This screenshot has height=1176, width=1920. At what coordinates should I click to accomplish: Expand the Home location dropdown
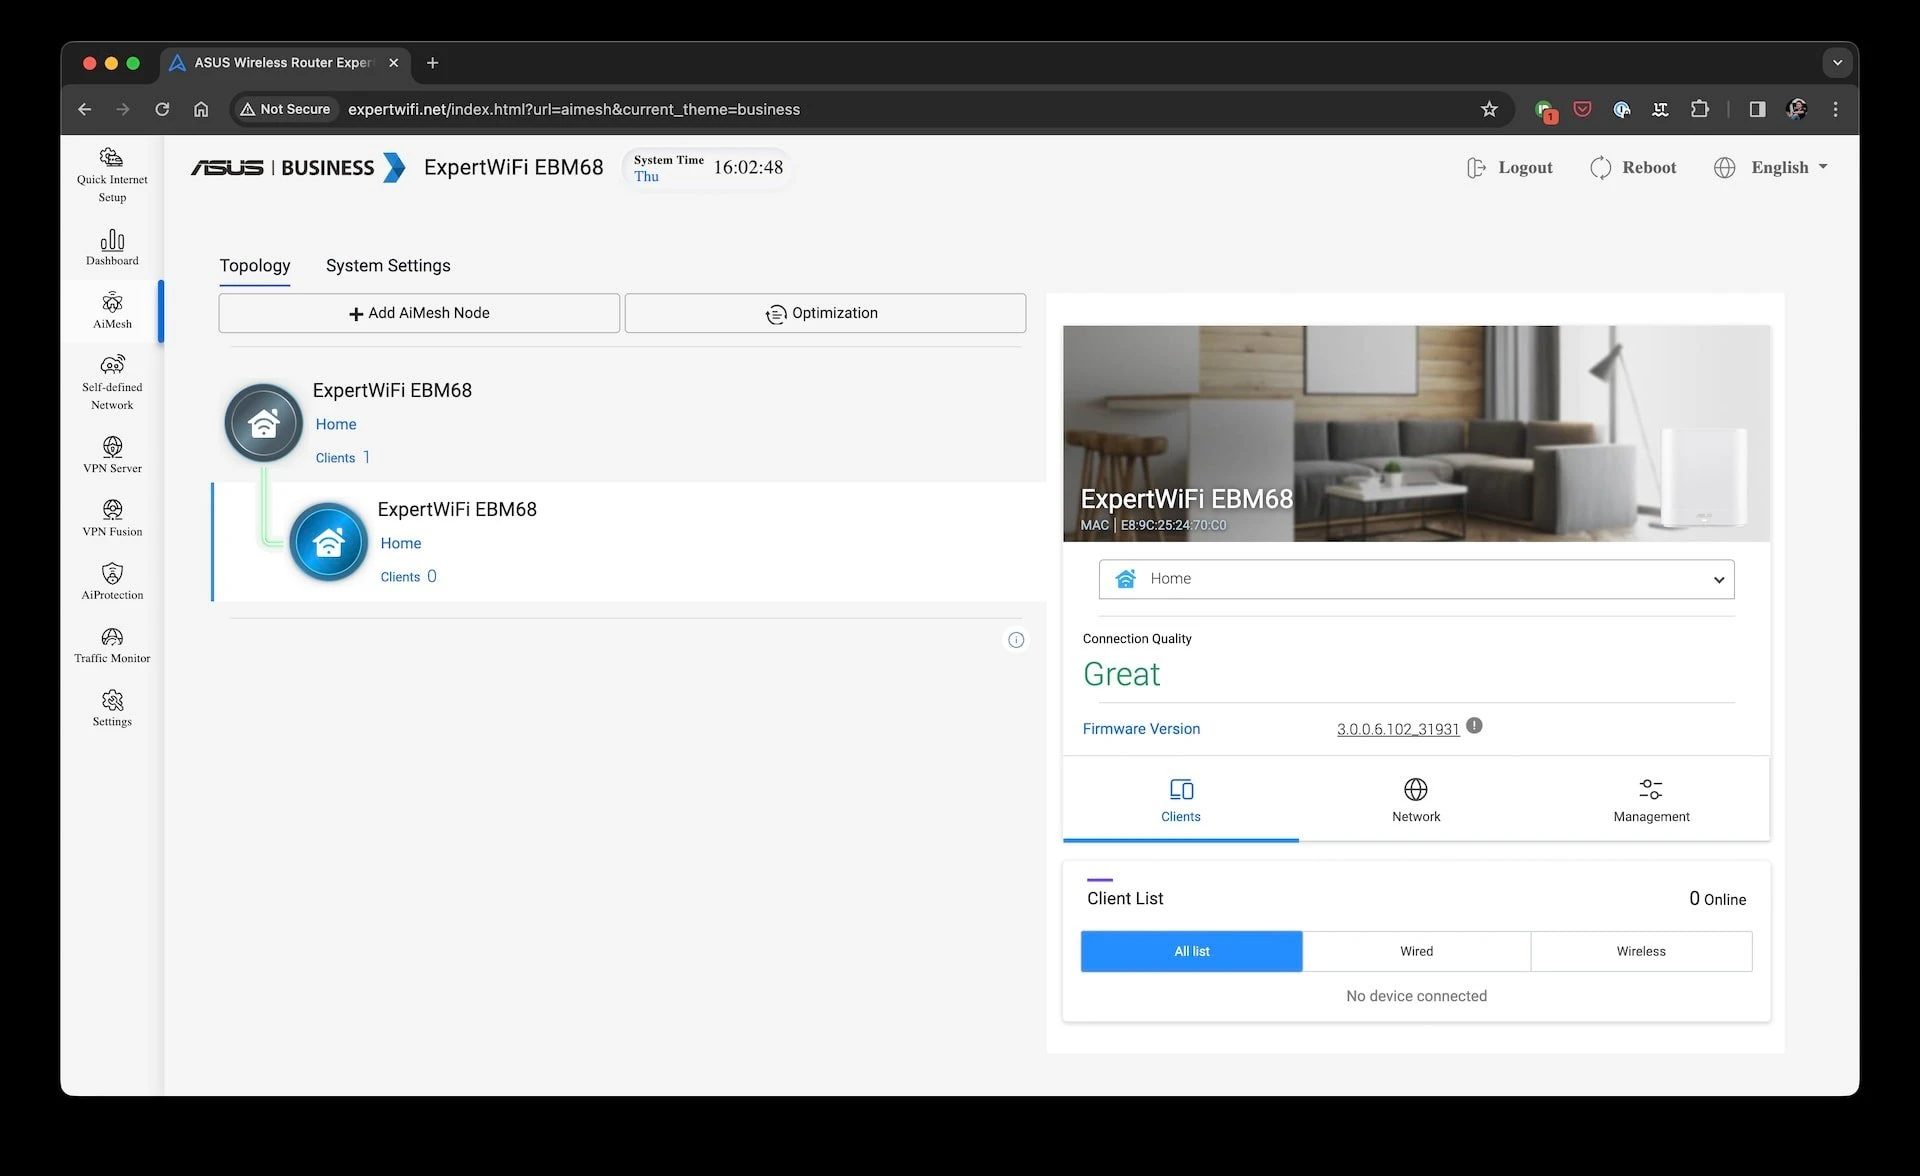[x=1416, y=579]
